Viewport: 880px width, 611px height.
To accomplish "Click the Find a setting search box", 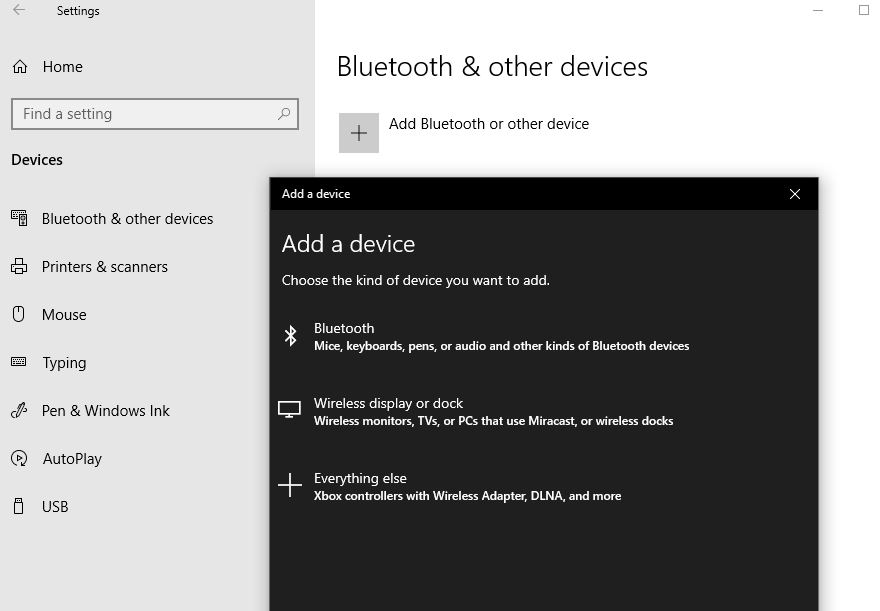I will tap(155, 114).
